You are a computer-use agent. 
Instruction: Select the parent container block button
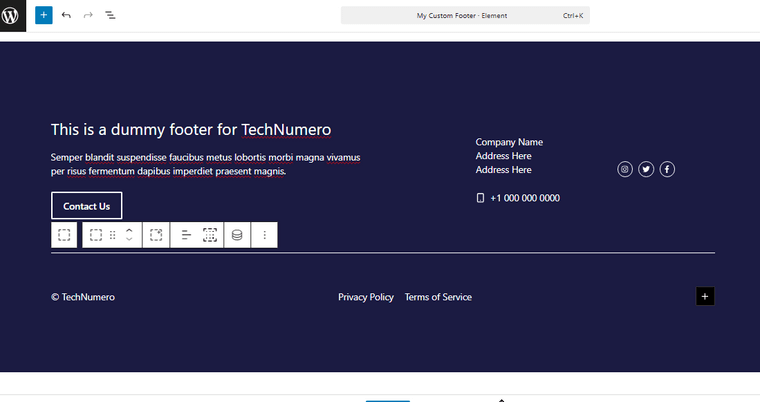point(64,235)
